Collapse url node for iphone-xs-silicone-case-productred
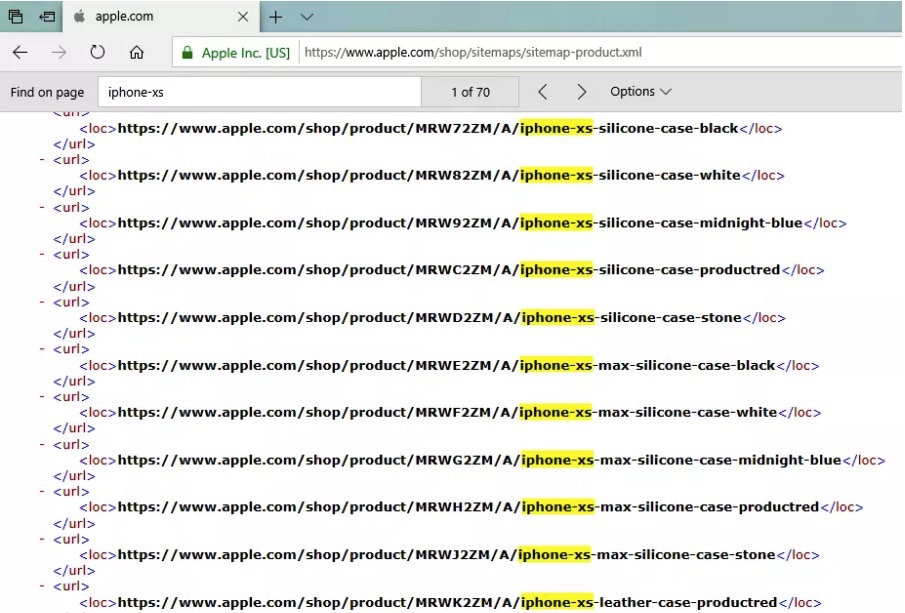 42,254
